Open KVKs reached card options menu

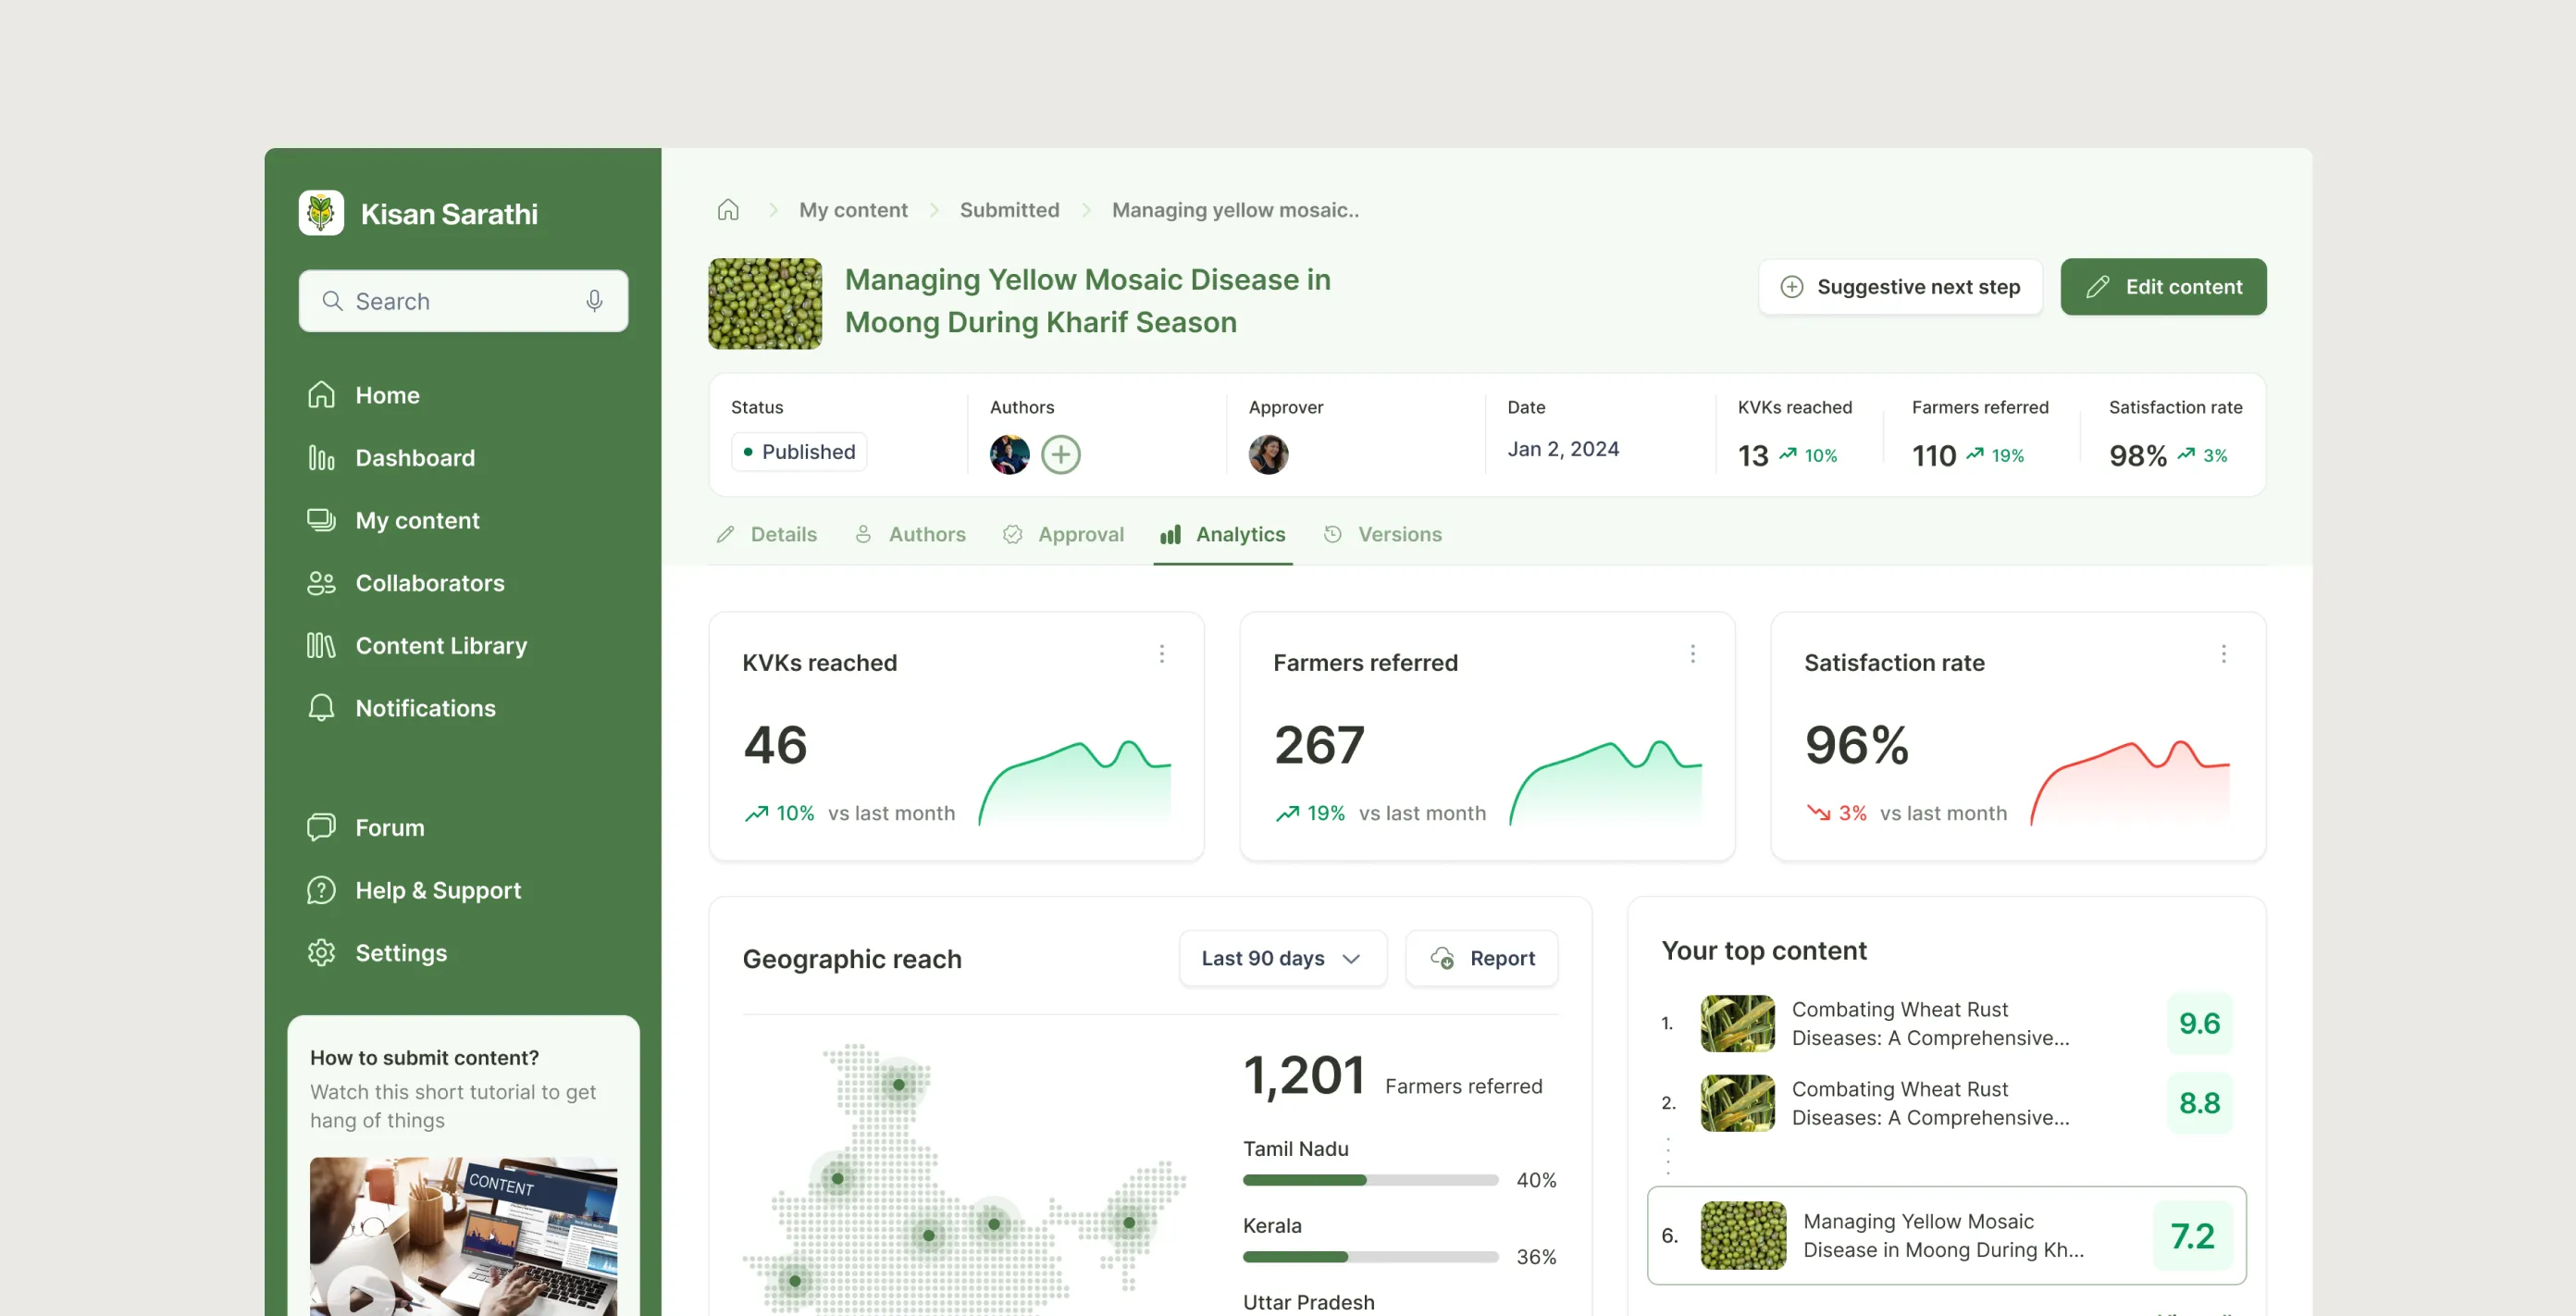[1161, 654]
